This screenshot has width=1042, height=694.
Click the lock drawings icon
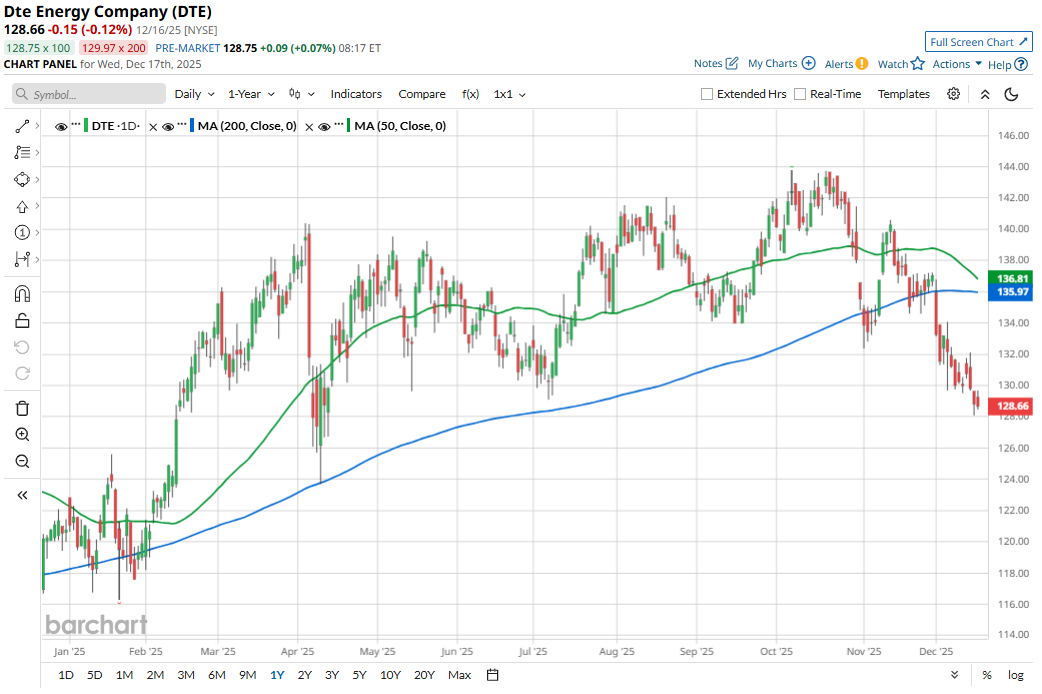[x=22, y=321]
